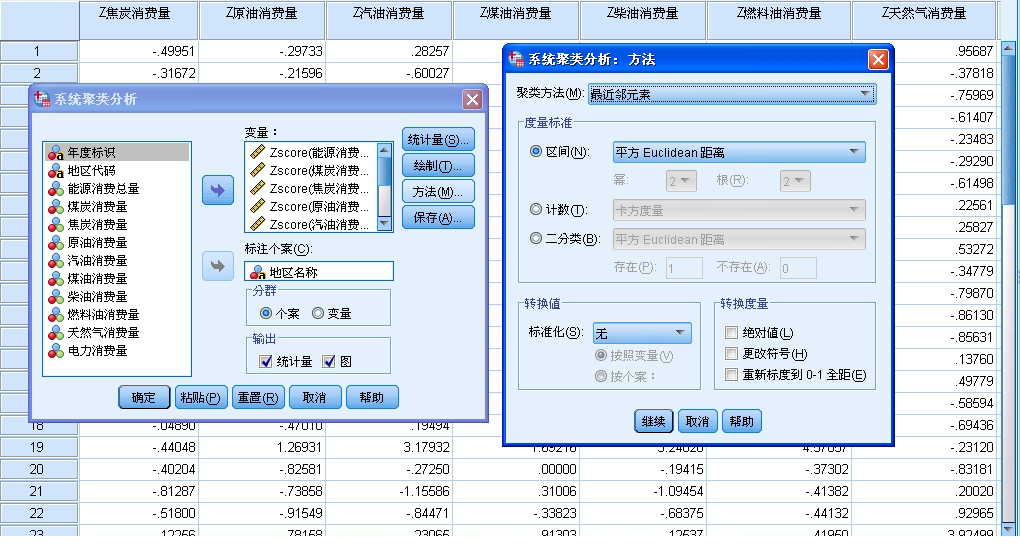Viewport: 1020px width, 557px height.
Task: Toggle the 图 output checkbox
Action: coord(329,362)
